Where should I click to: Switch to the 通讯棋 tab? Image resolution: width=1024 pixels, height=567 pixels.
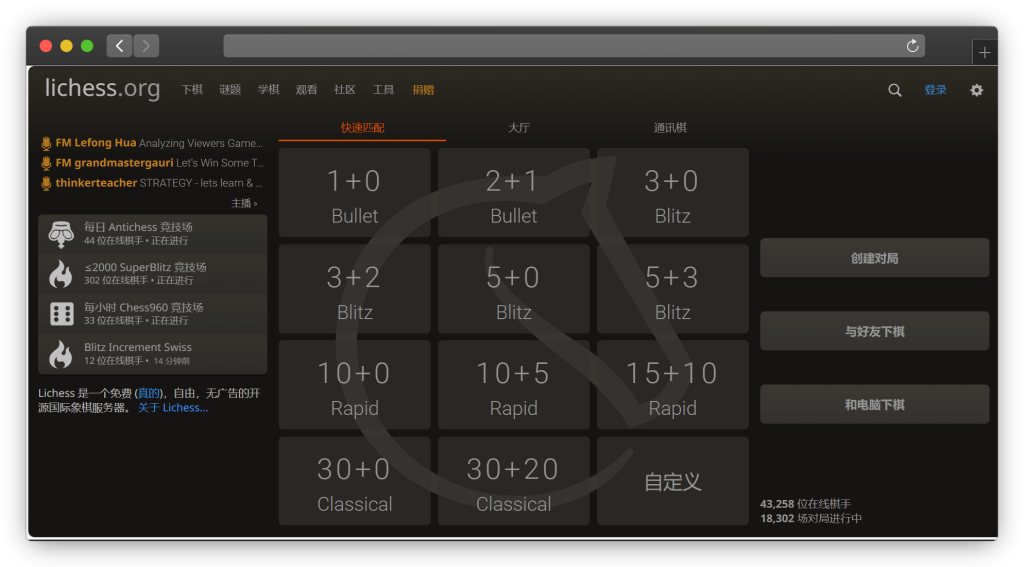tap(670, 128)
